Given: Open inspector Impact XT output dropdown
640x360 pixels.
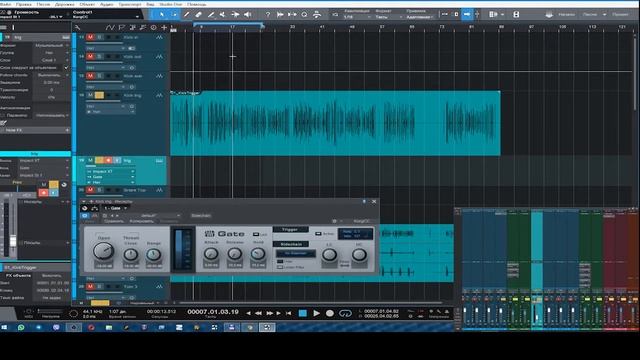Looking at the screenshot, I should (44, 161).
